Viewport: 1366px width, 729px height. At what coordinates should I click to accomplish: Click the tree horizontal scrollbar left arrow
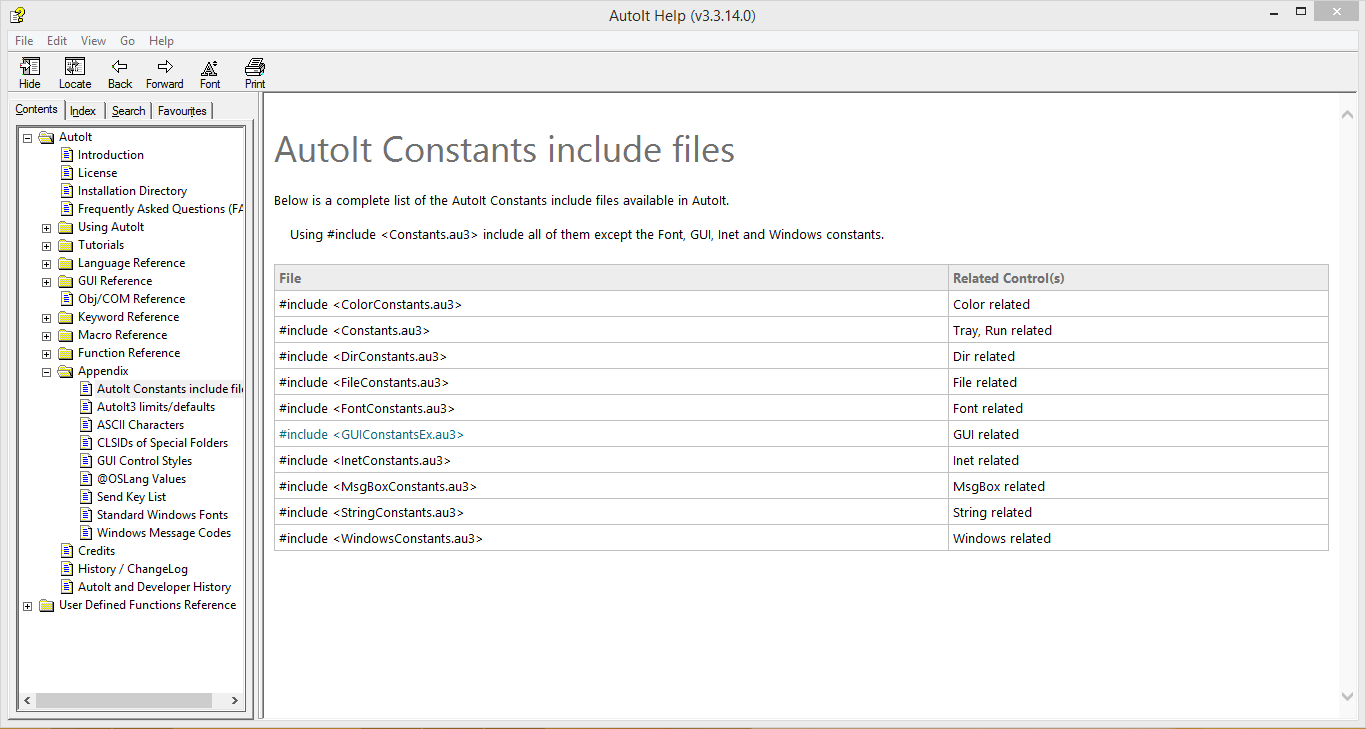(27, 701)
